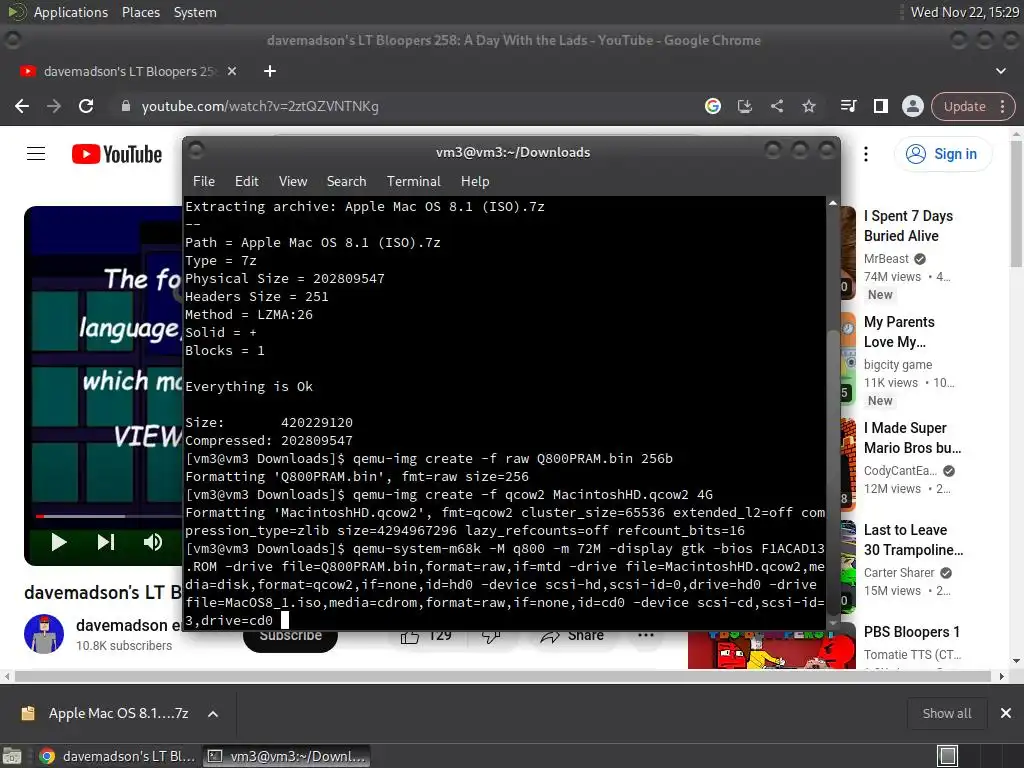1024x768 pixels.
Task: Open the Places menu in top panel
Action: 140,12
